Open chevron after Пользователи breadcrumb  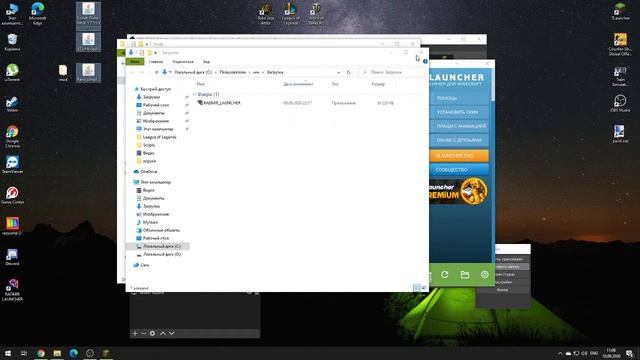[x=249, y=72]
